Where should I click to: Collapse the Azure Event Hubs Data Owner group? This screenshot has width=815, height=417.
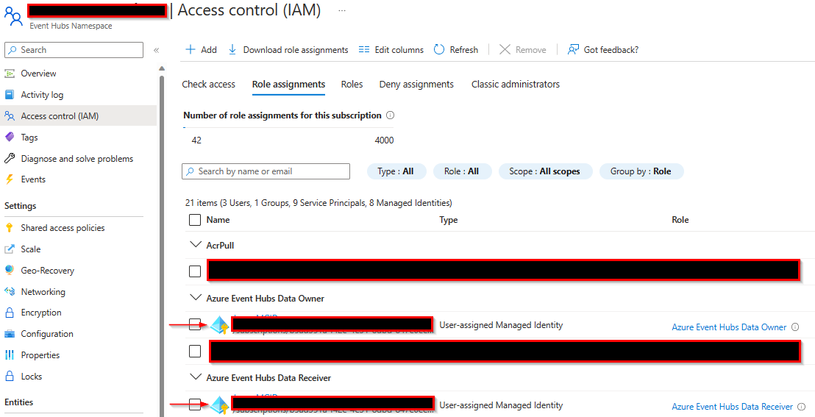tap(195, 297)
